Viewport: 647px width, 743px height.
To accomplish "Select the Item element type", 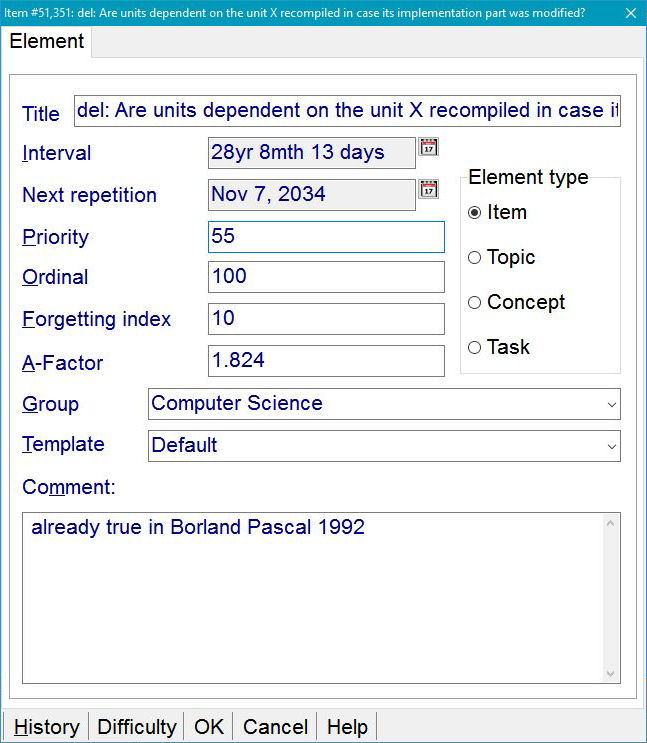I will (475, 213).
